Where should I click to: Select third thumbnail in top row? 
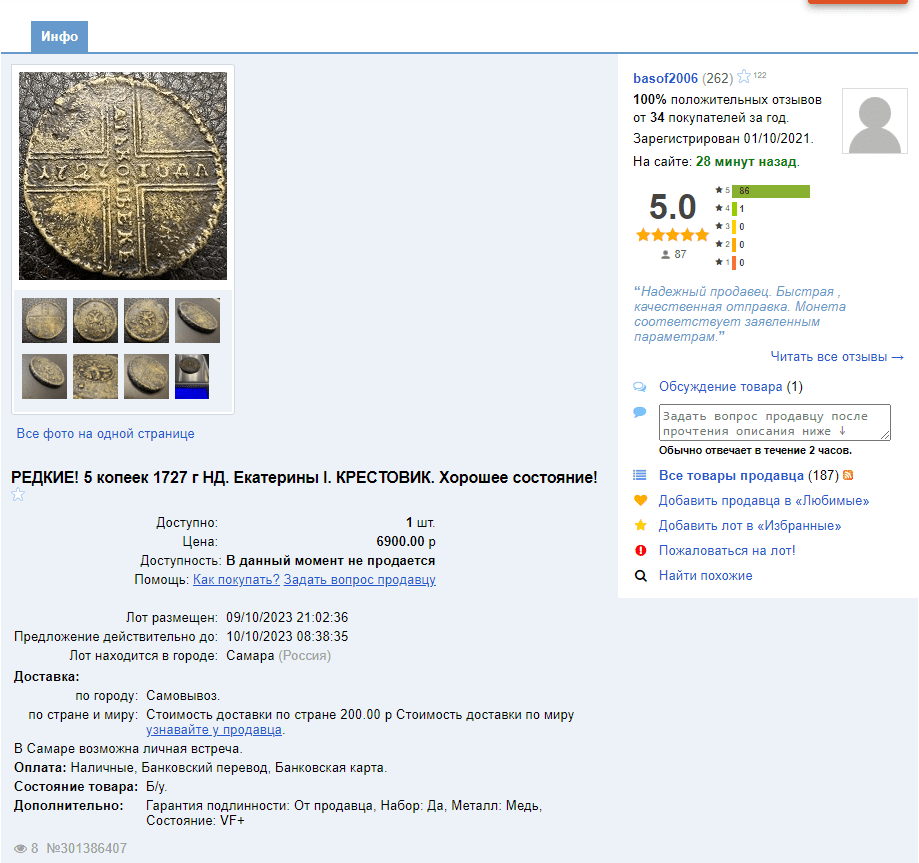pos(147,320)
